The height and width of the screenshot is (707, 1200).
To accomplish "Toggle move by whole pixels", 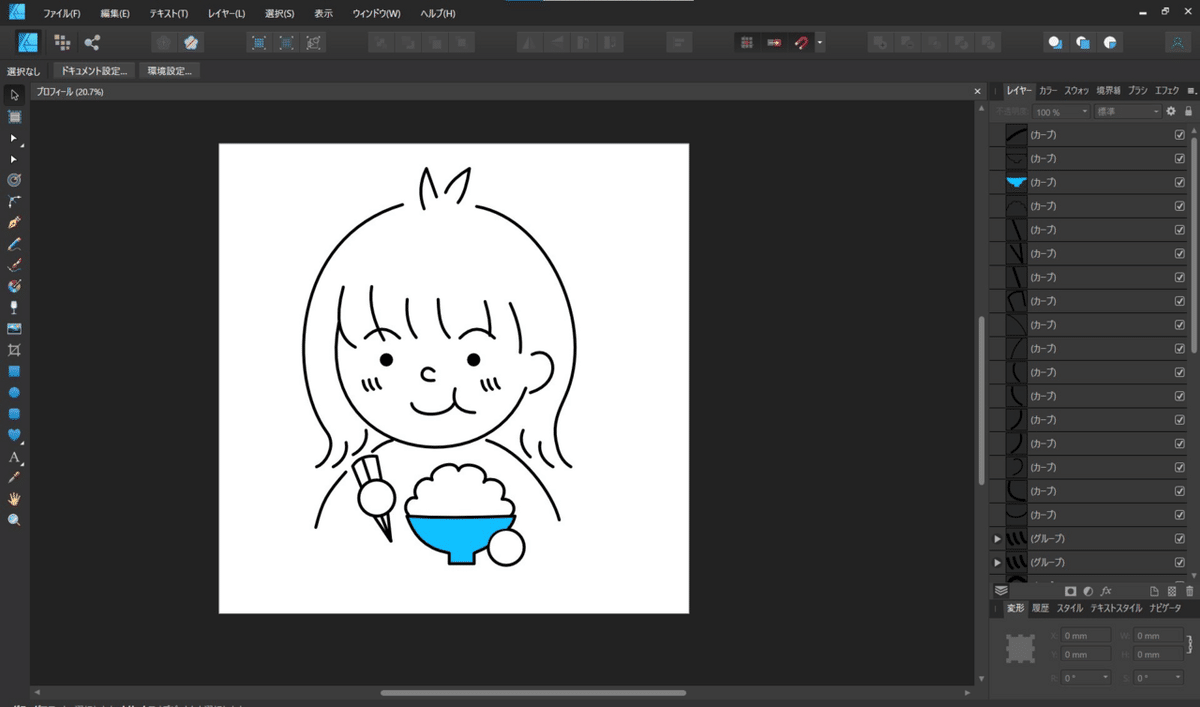I will coord(773,43).
